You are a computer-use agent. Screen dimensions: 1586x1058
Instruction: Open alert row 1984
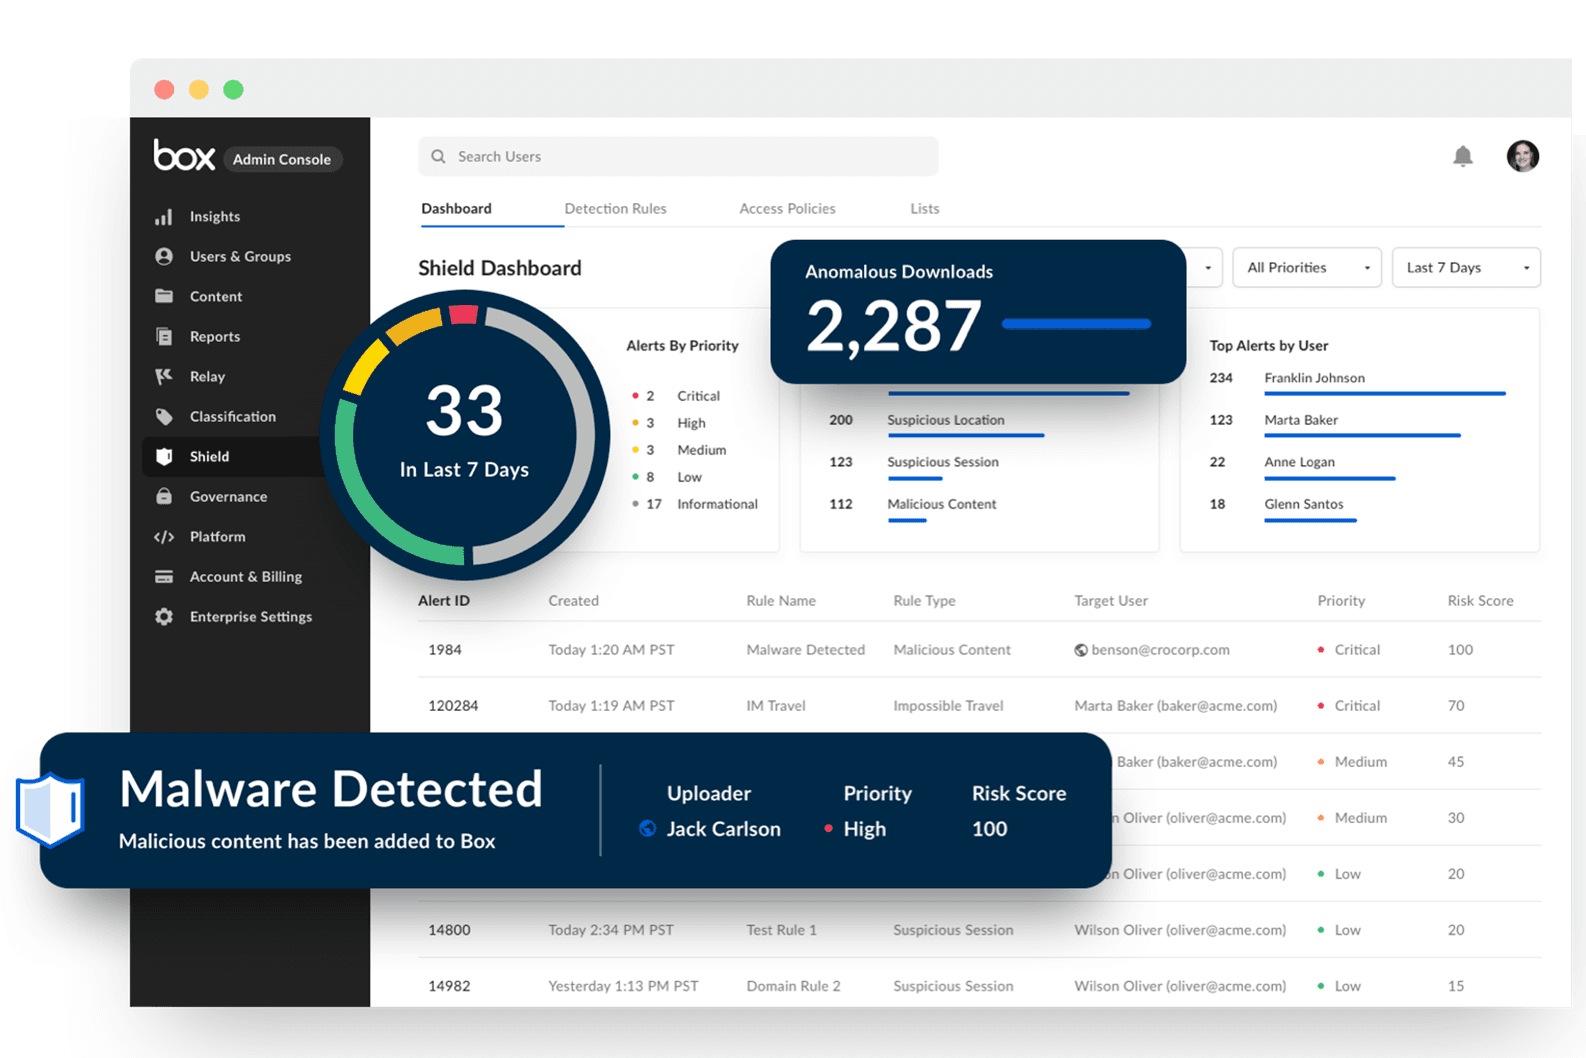(979, 650)
